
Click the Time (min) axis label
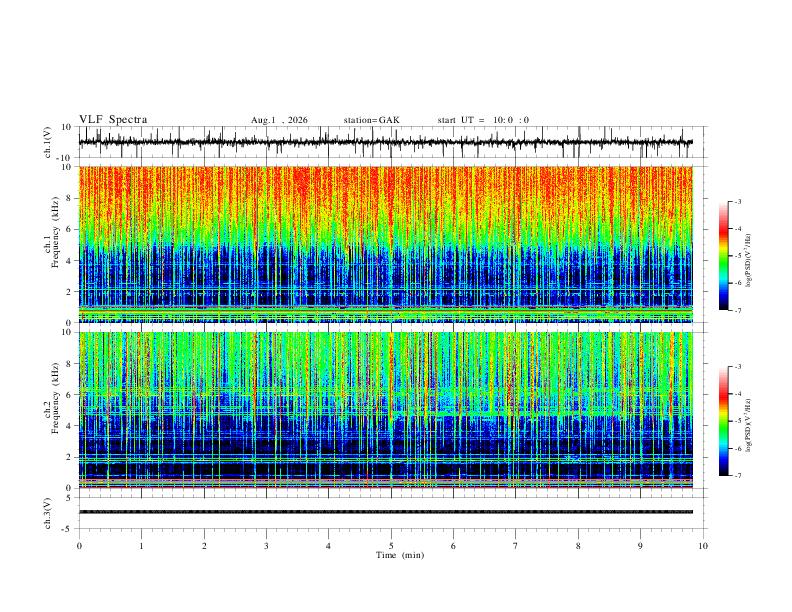[x=400, y=555]
